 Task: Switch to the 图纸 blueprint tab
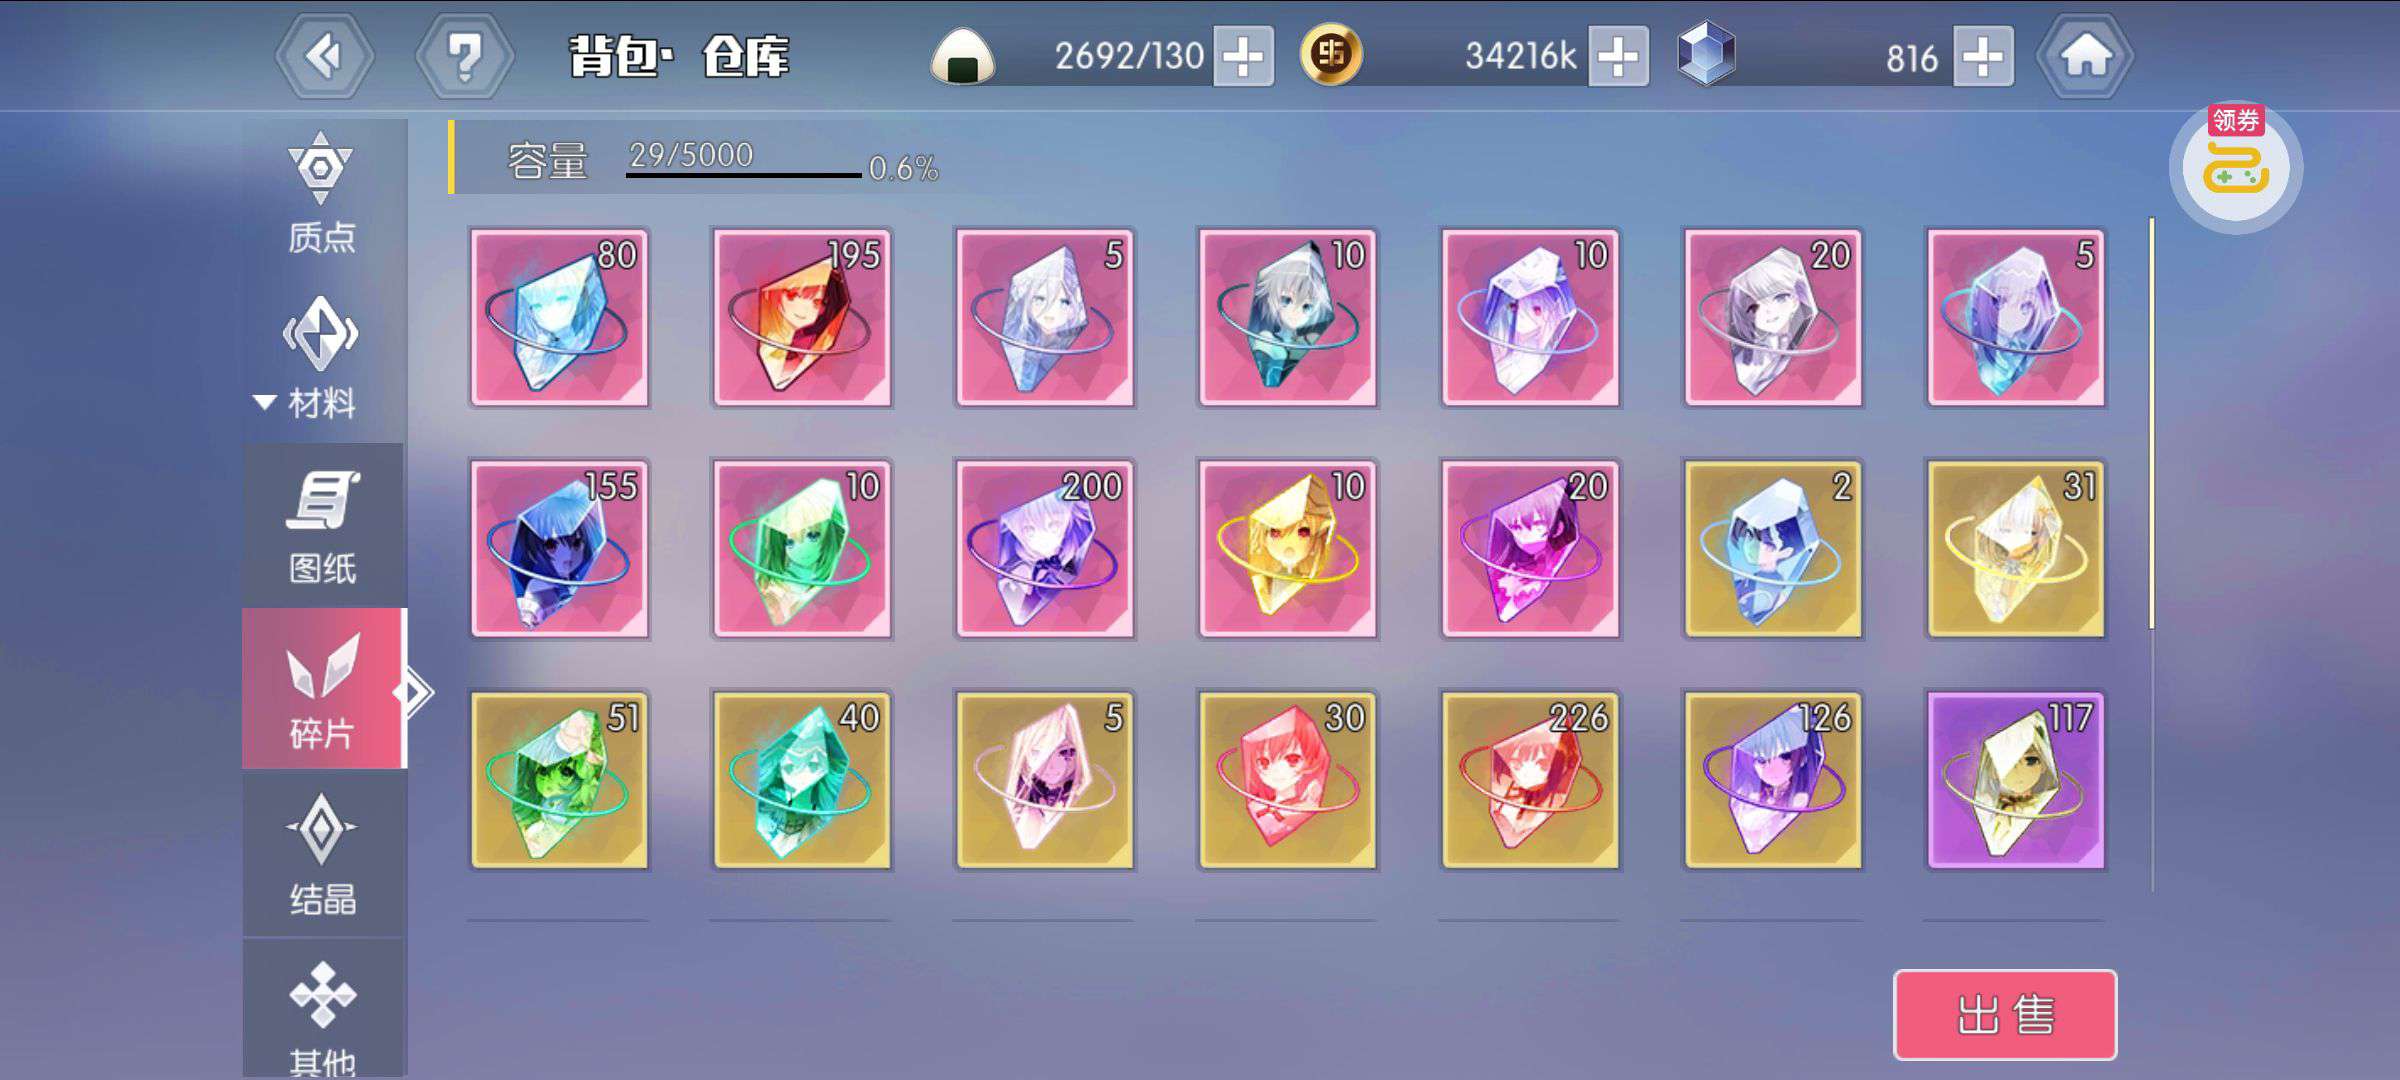pos(323,525)
